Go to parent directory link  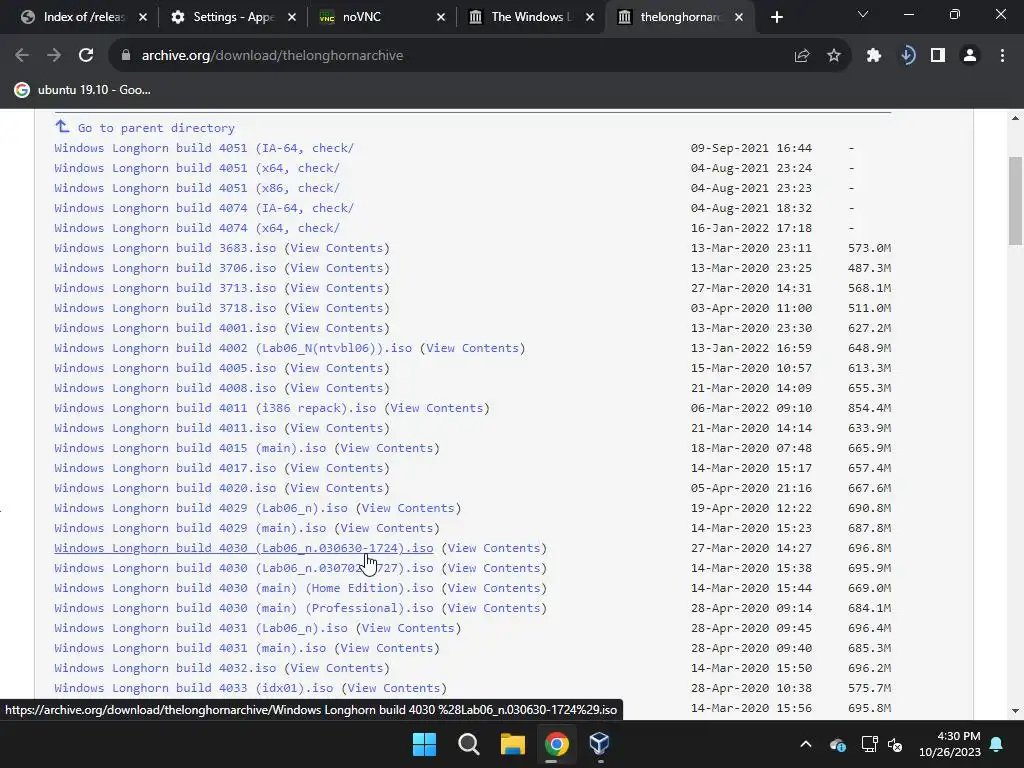coord(156,128)
